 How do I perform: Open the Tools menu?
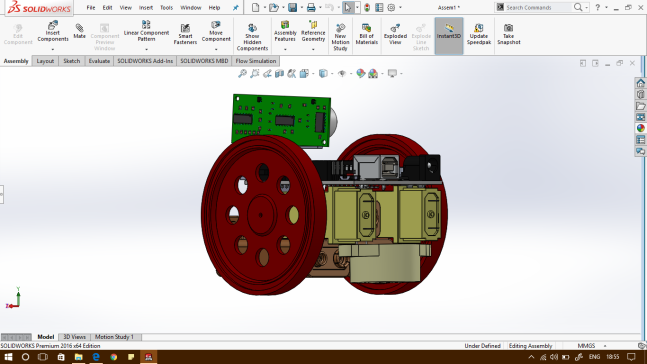pos(166,7)
